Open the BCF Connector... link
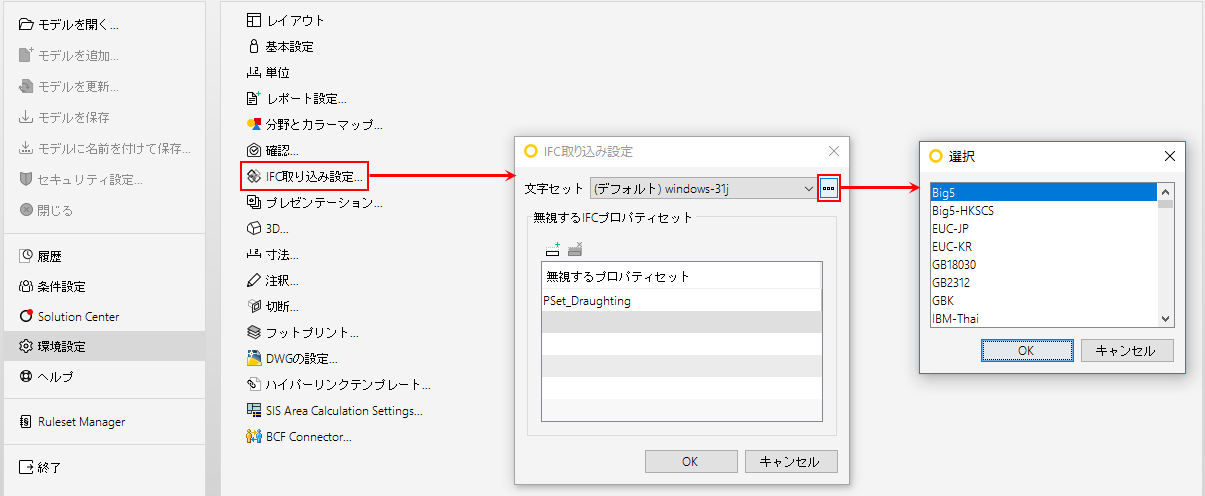The height and width of the screenshot is (496, 1205). click(x=308, y=436)
